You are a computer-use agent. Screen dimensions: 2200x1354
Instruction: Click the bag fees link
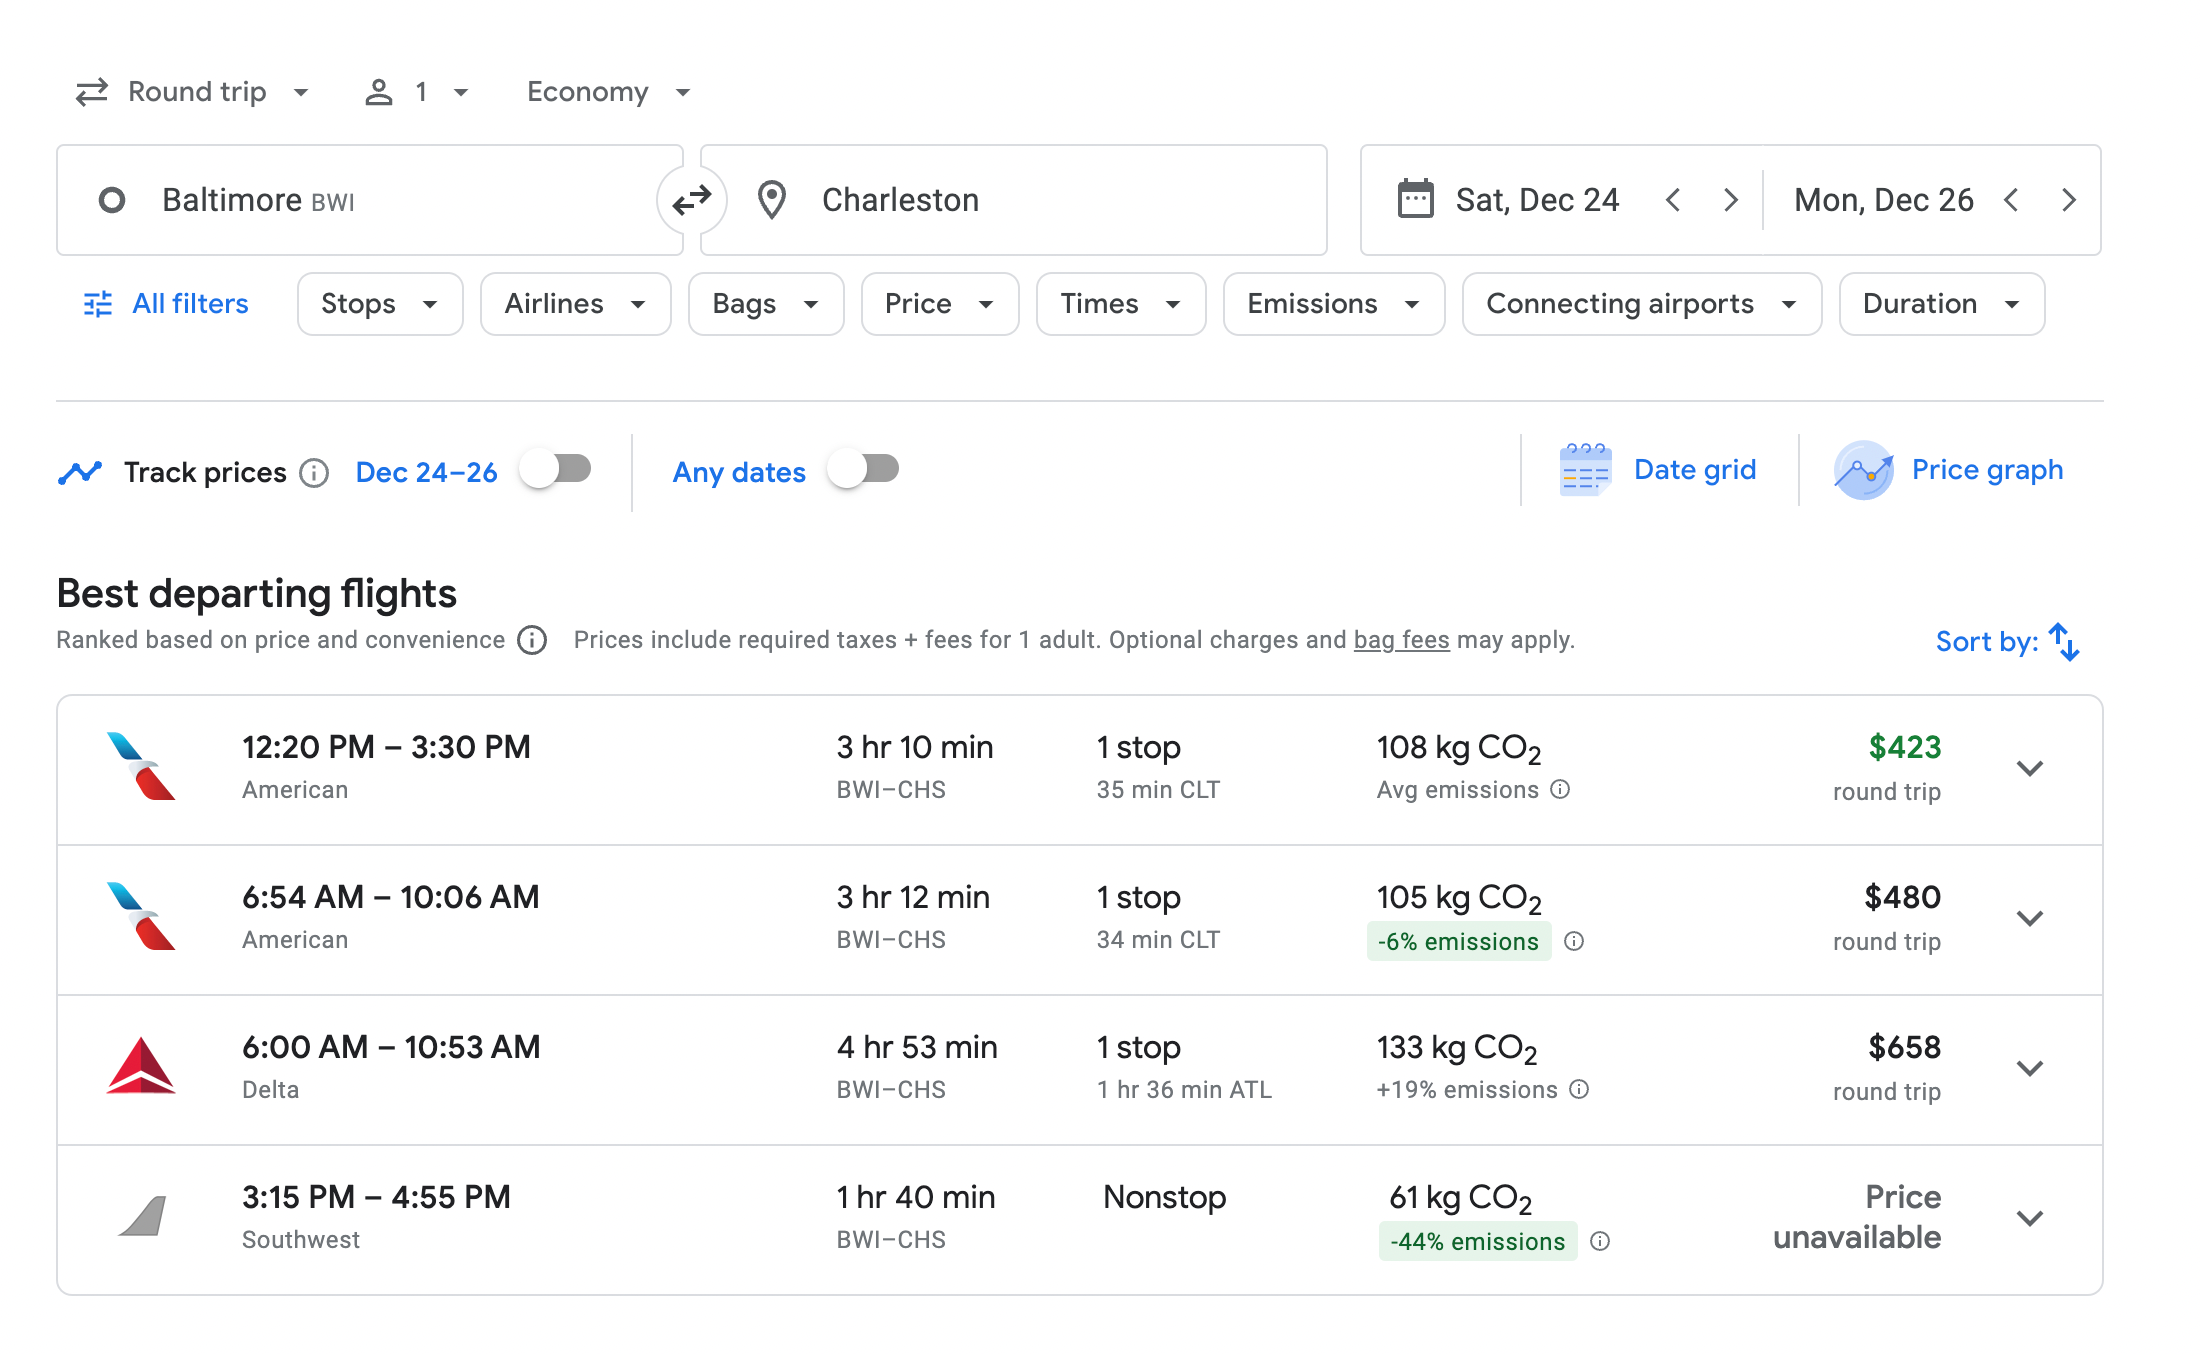1401,640
